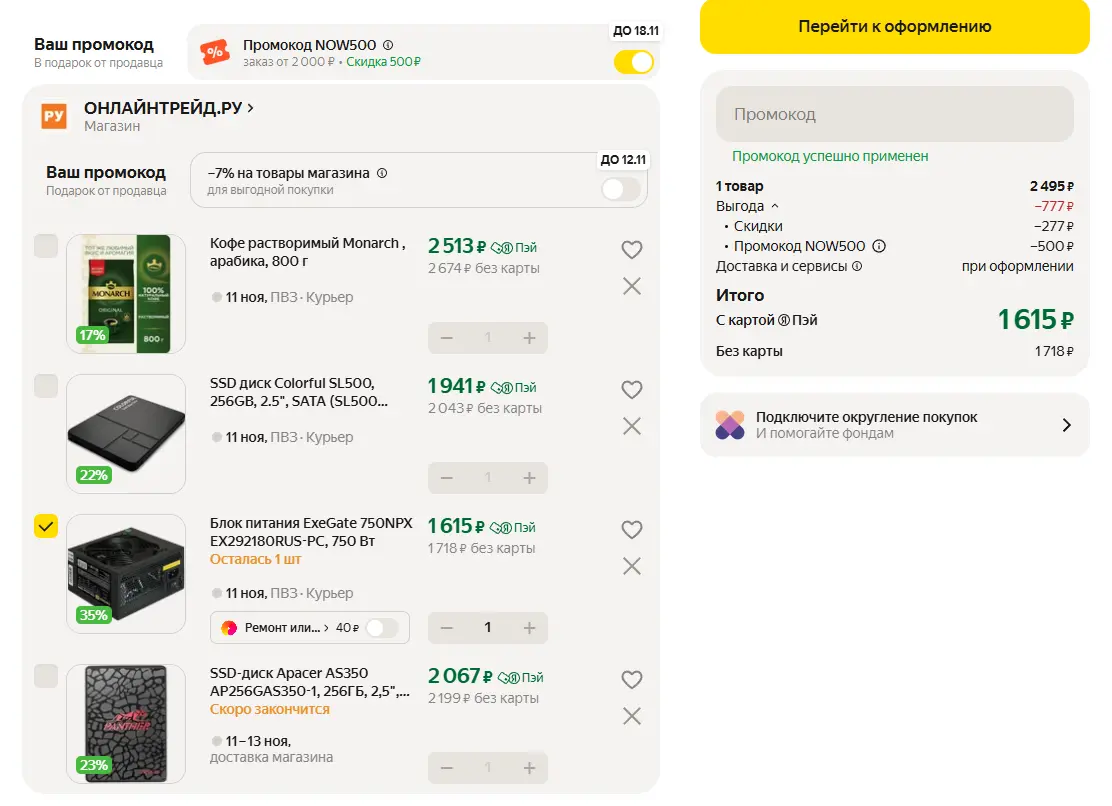The image size is (1112, 806).
Task: Add Colorful SL500 SSD to favorites
Action: coord(631,389)
